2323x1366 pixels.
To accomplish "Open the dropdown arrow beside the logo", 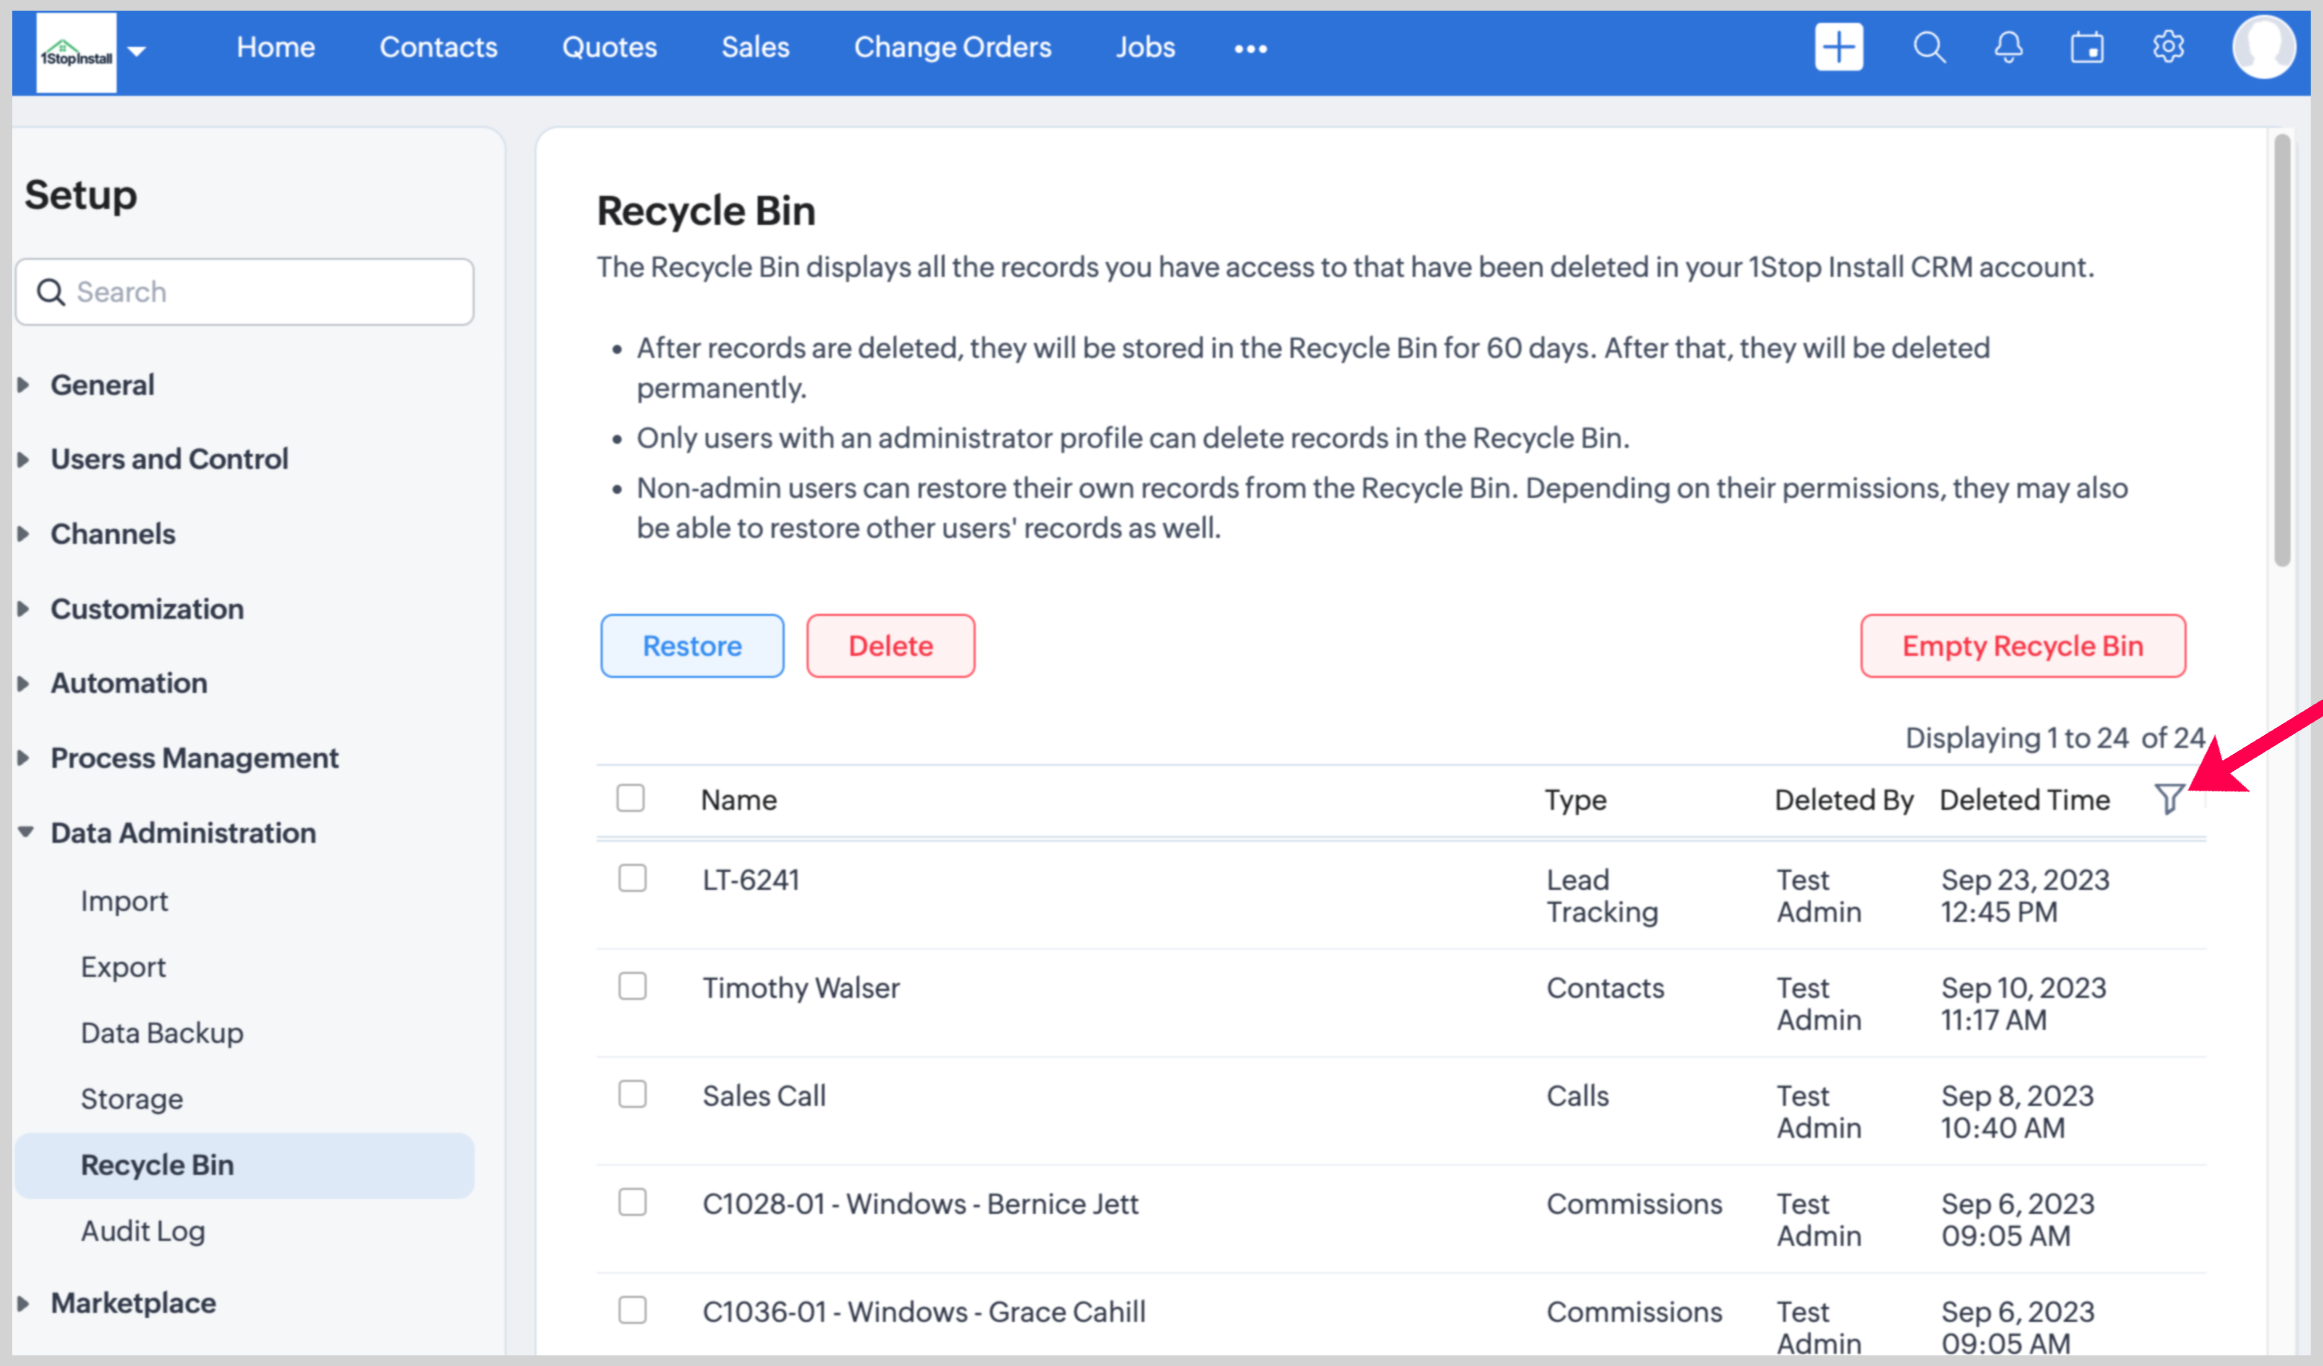I will 137,51.
